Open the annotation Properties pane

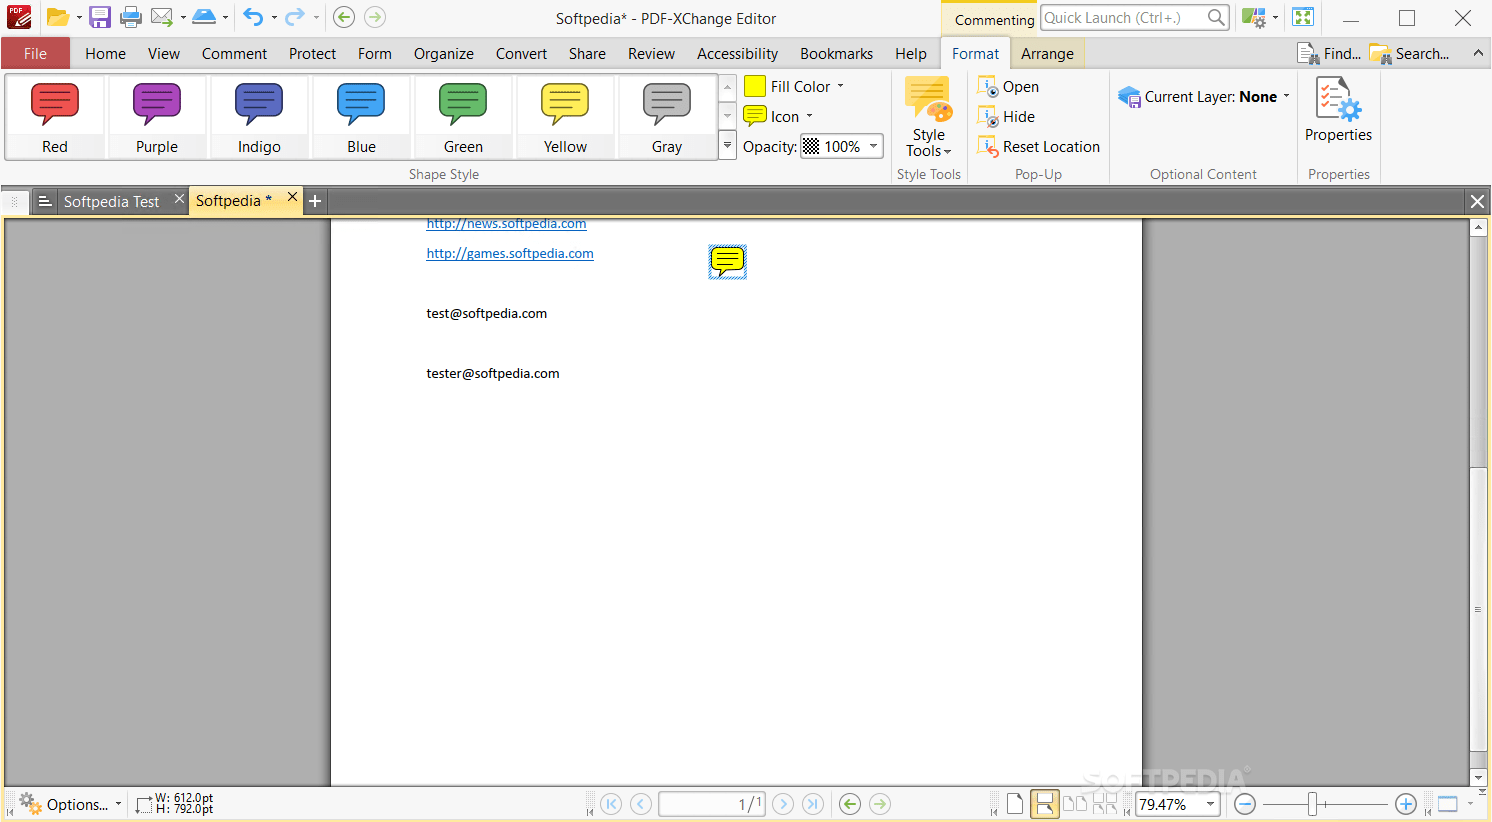click(x=1338, y=110)
